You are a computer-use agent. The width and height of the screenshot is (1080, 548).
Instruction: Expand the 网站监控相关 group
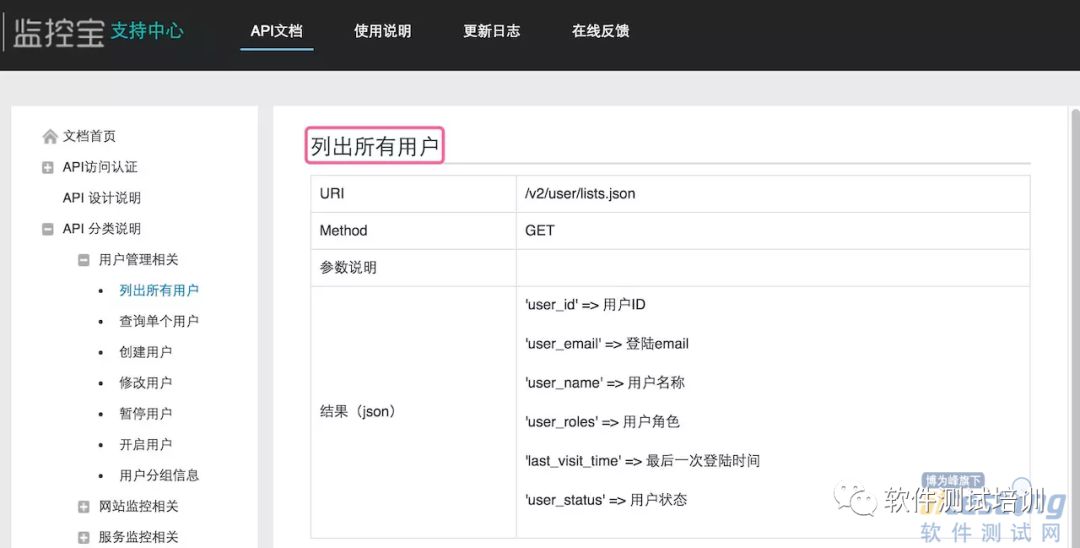[83, 507]
